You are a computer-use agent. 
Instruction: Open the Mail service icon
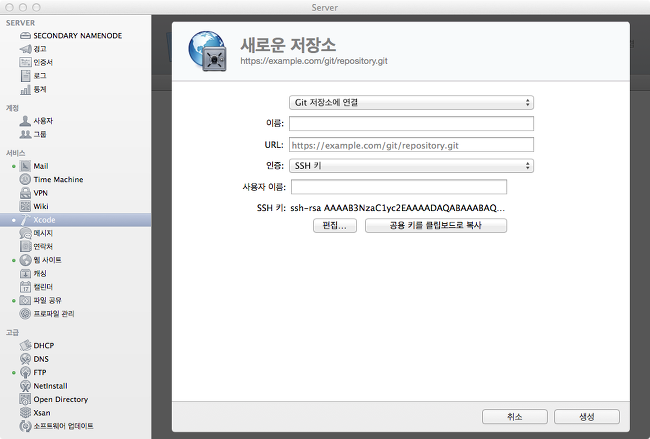click(x=25, y=166)
